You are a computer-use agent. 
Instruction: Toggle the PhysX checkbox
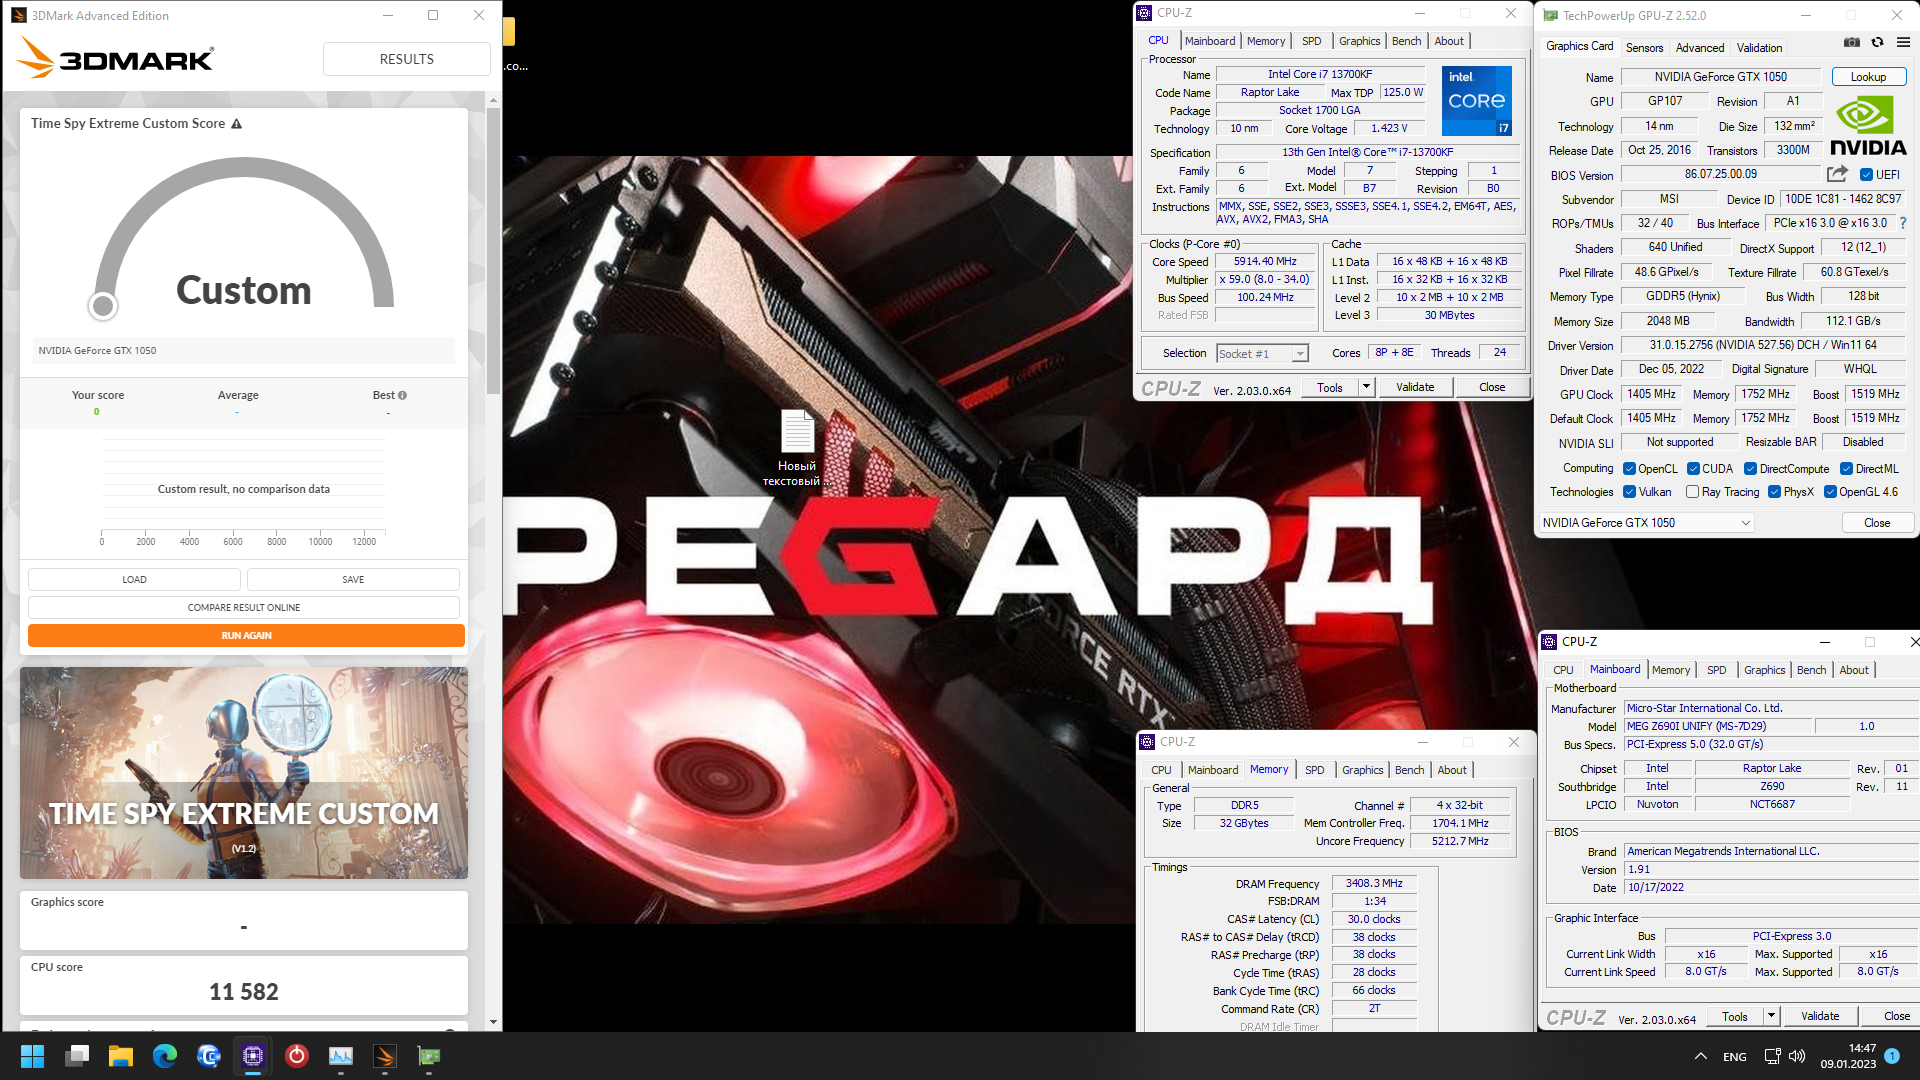click(1774, 492)
